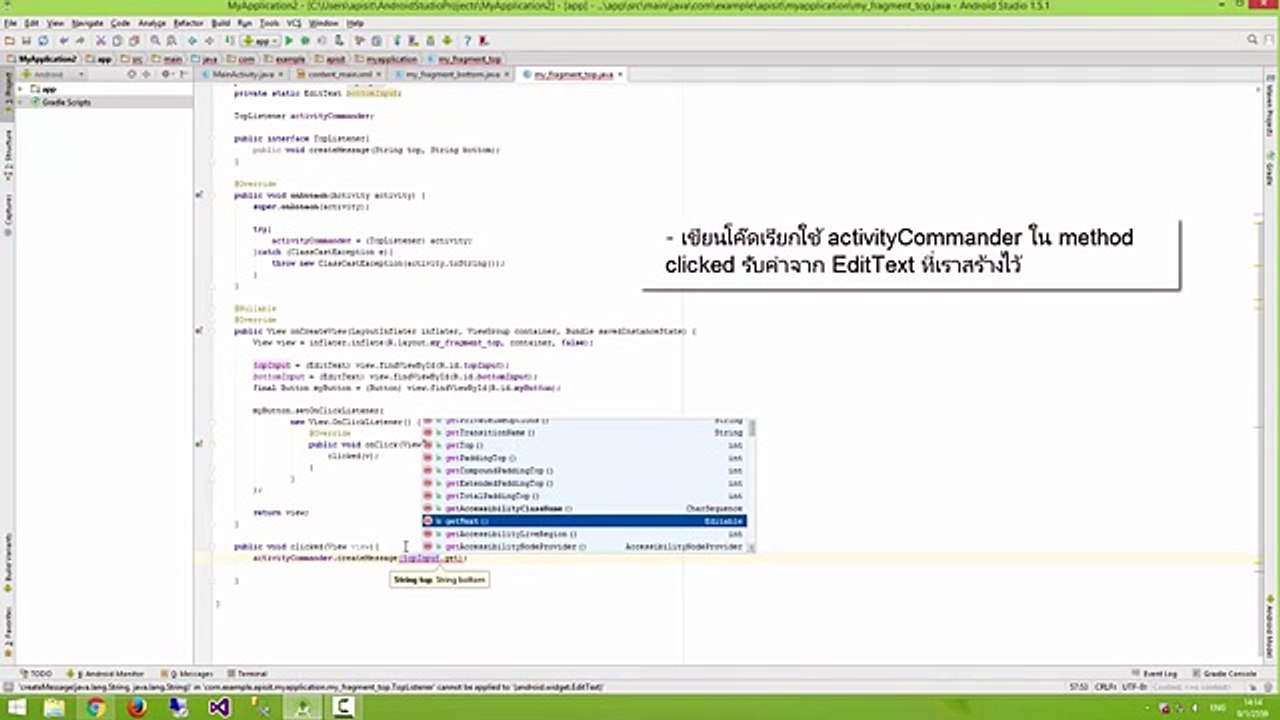Select Gradle Scripts in project tree
This screenshot has width=1280, height=720.
pyautogui.click(x=66, y=102)
